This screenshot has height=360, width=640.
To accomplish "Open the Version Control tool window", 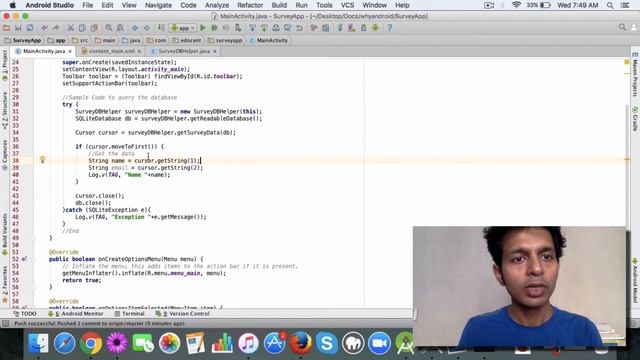I will [182, 313].
